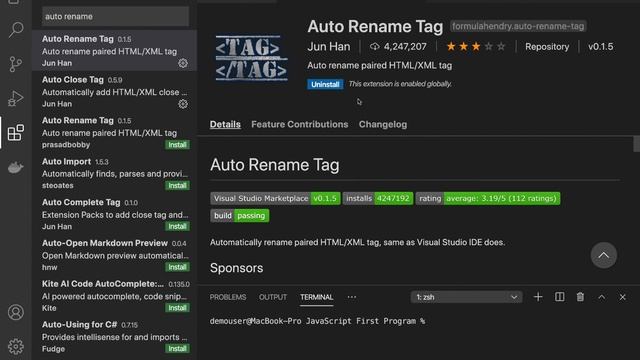Select Auto-Using for C# entry
The width and height of the screenshot is (640, 360).
(x=114, y=336)
